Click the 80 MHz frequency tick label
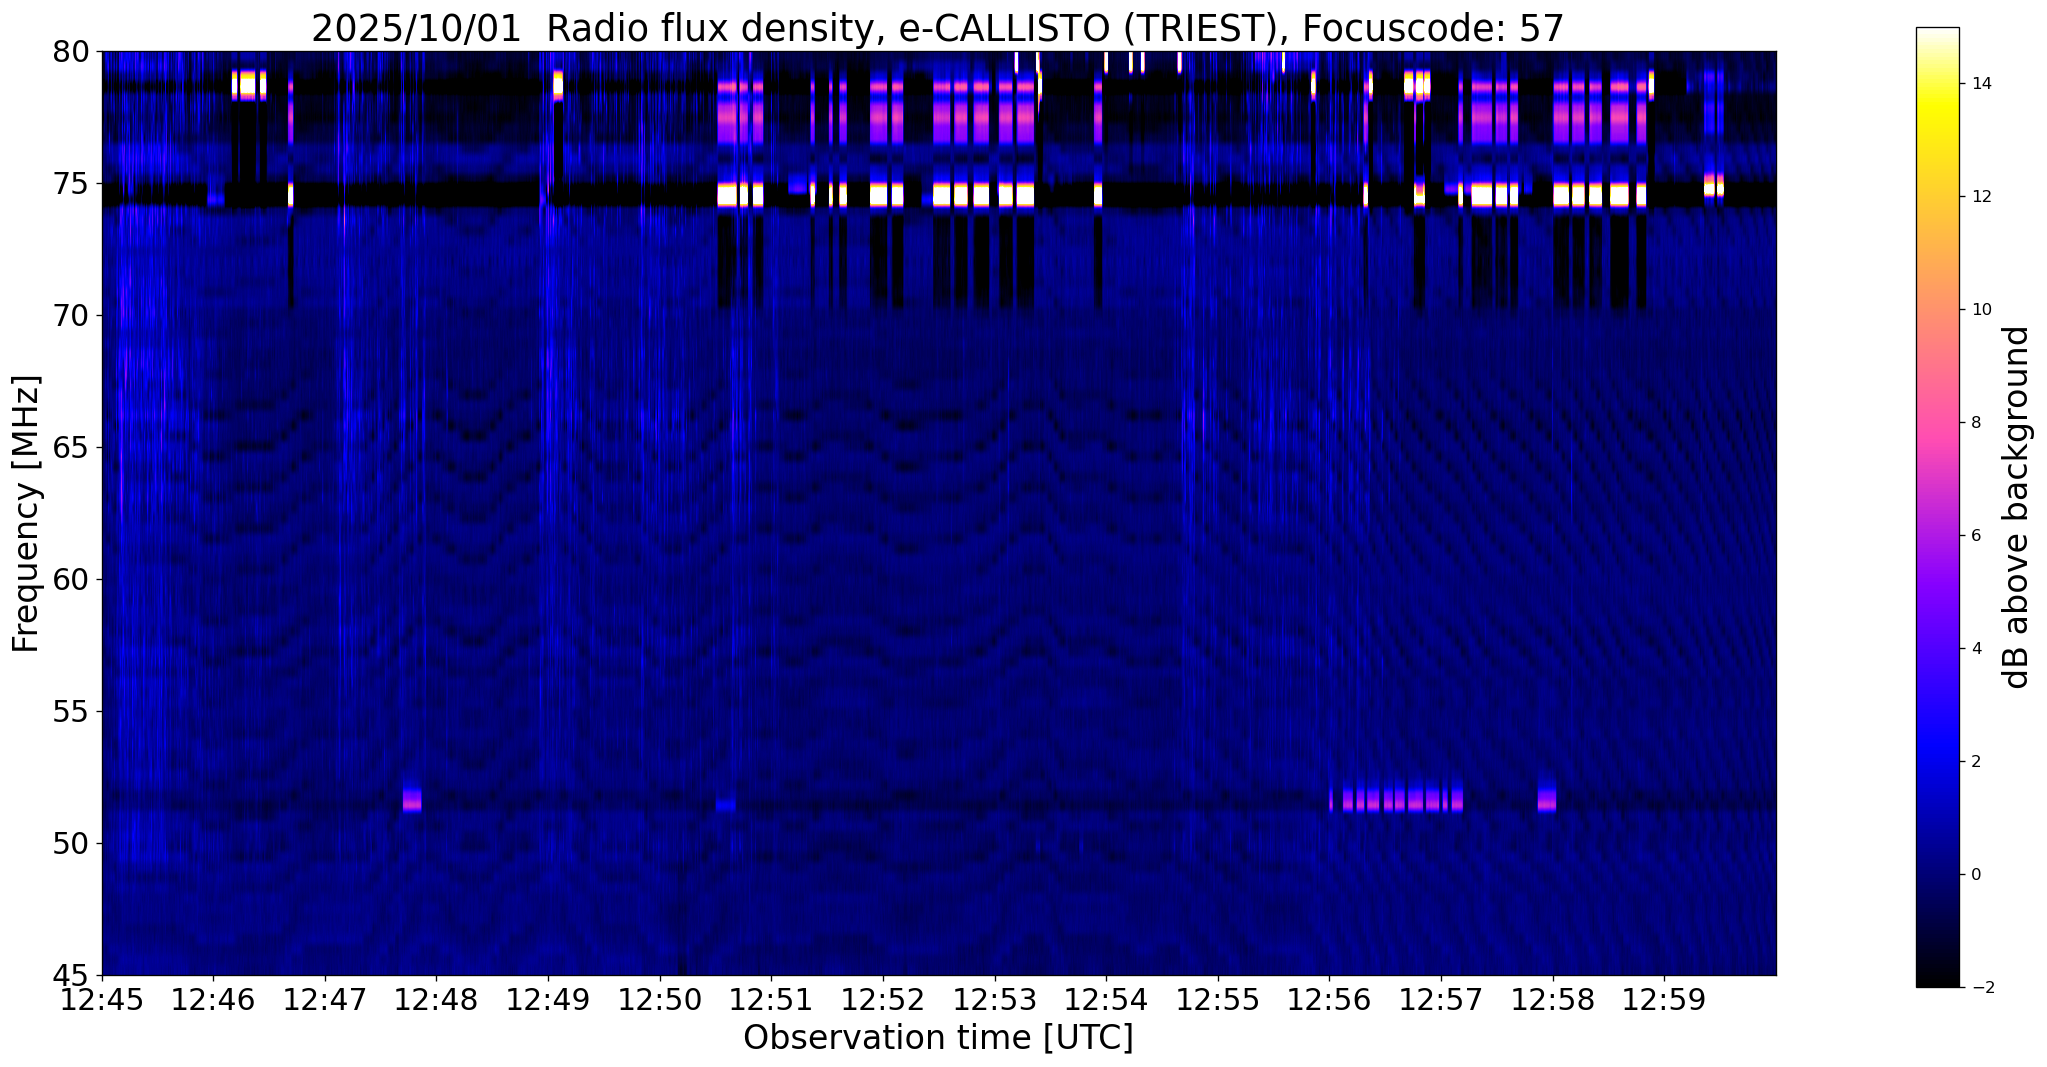The height and width of the screenshot is (1067, 2047). (x=70, y=51)
